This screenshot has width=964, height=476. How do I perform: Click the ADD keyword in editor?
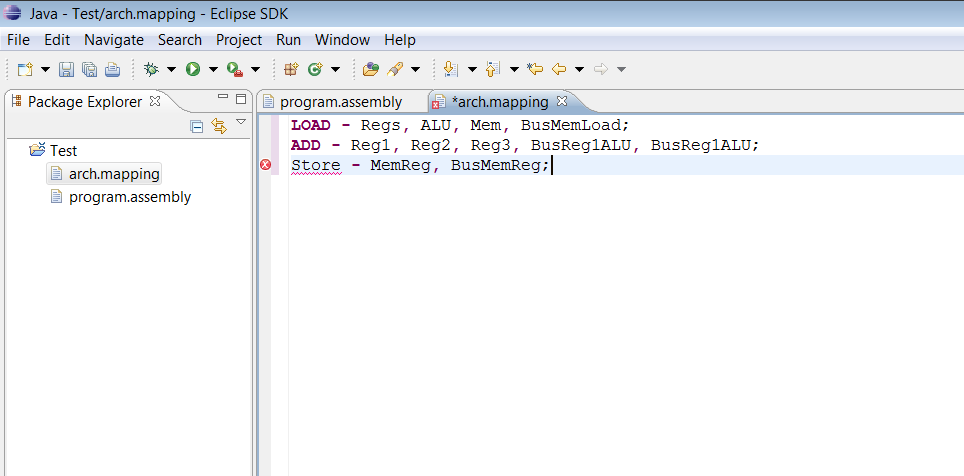tap(306, 146)
